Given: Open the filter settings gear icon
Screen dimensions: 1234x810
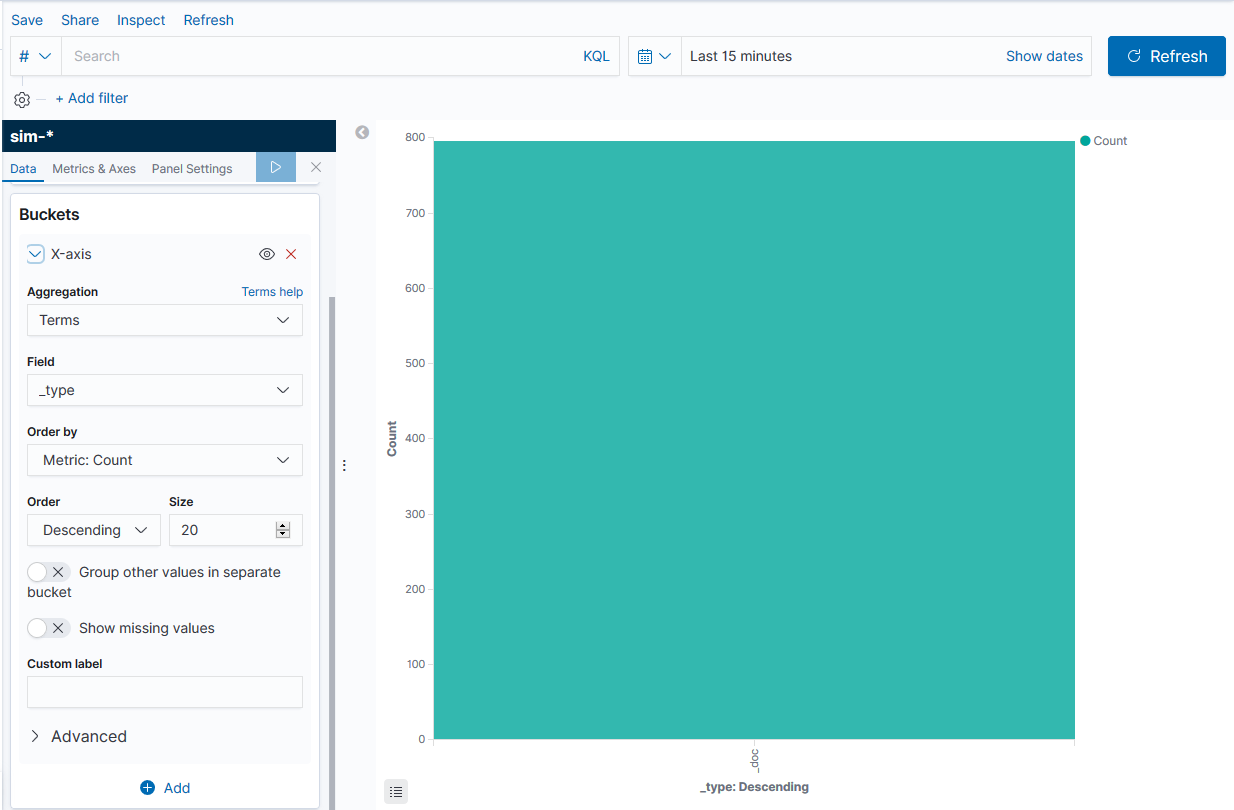Looking at the screenshot, I should [22, 98].
